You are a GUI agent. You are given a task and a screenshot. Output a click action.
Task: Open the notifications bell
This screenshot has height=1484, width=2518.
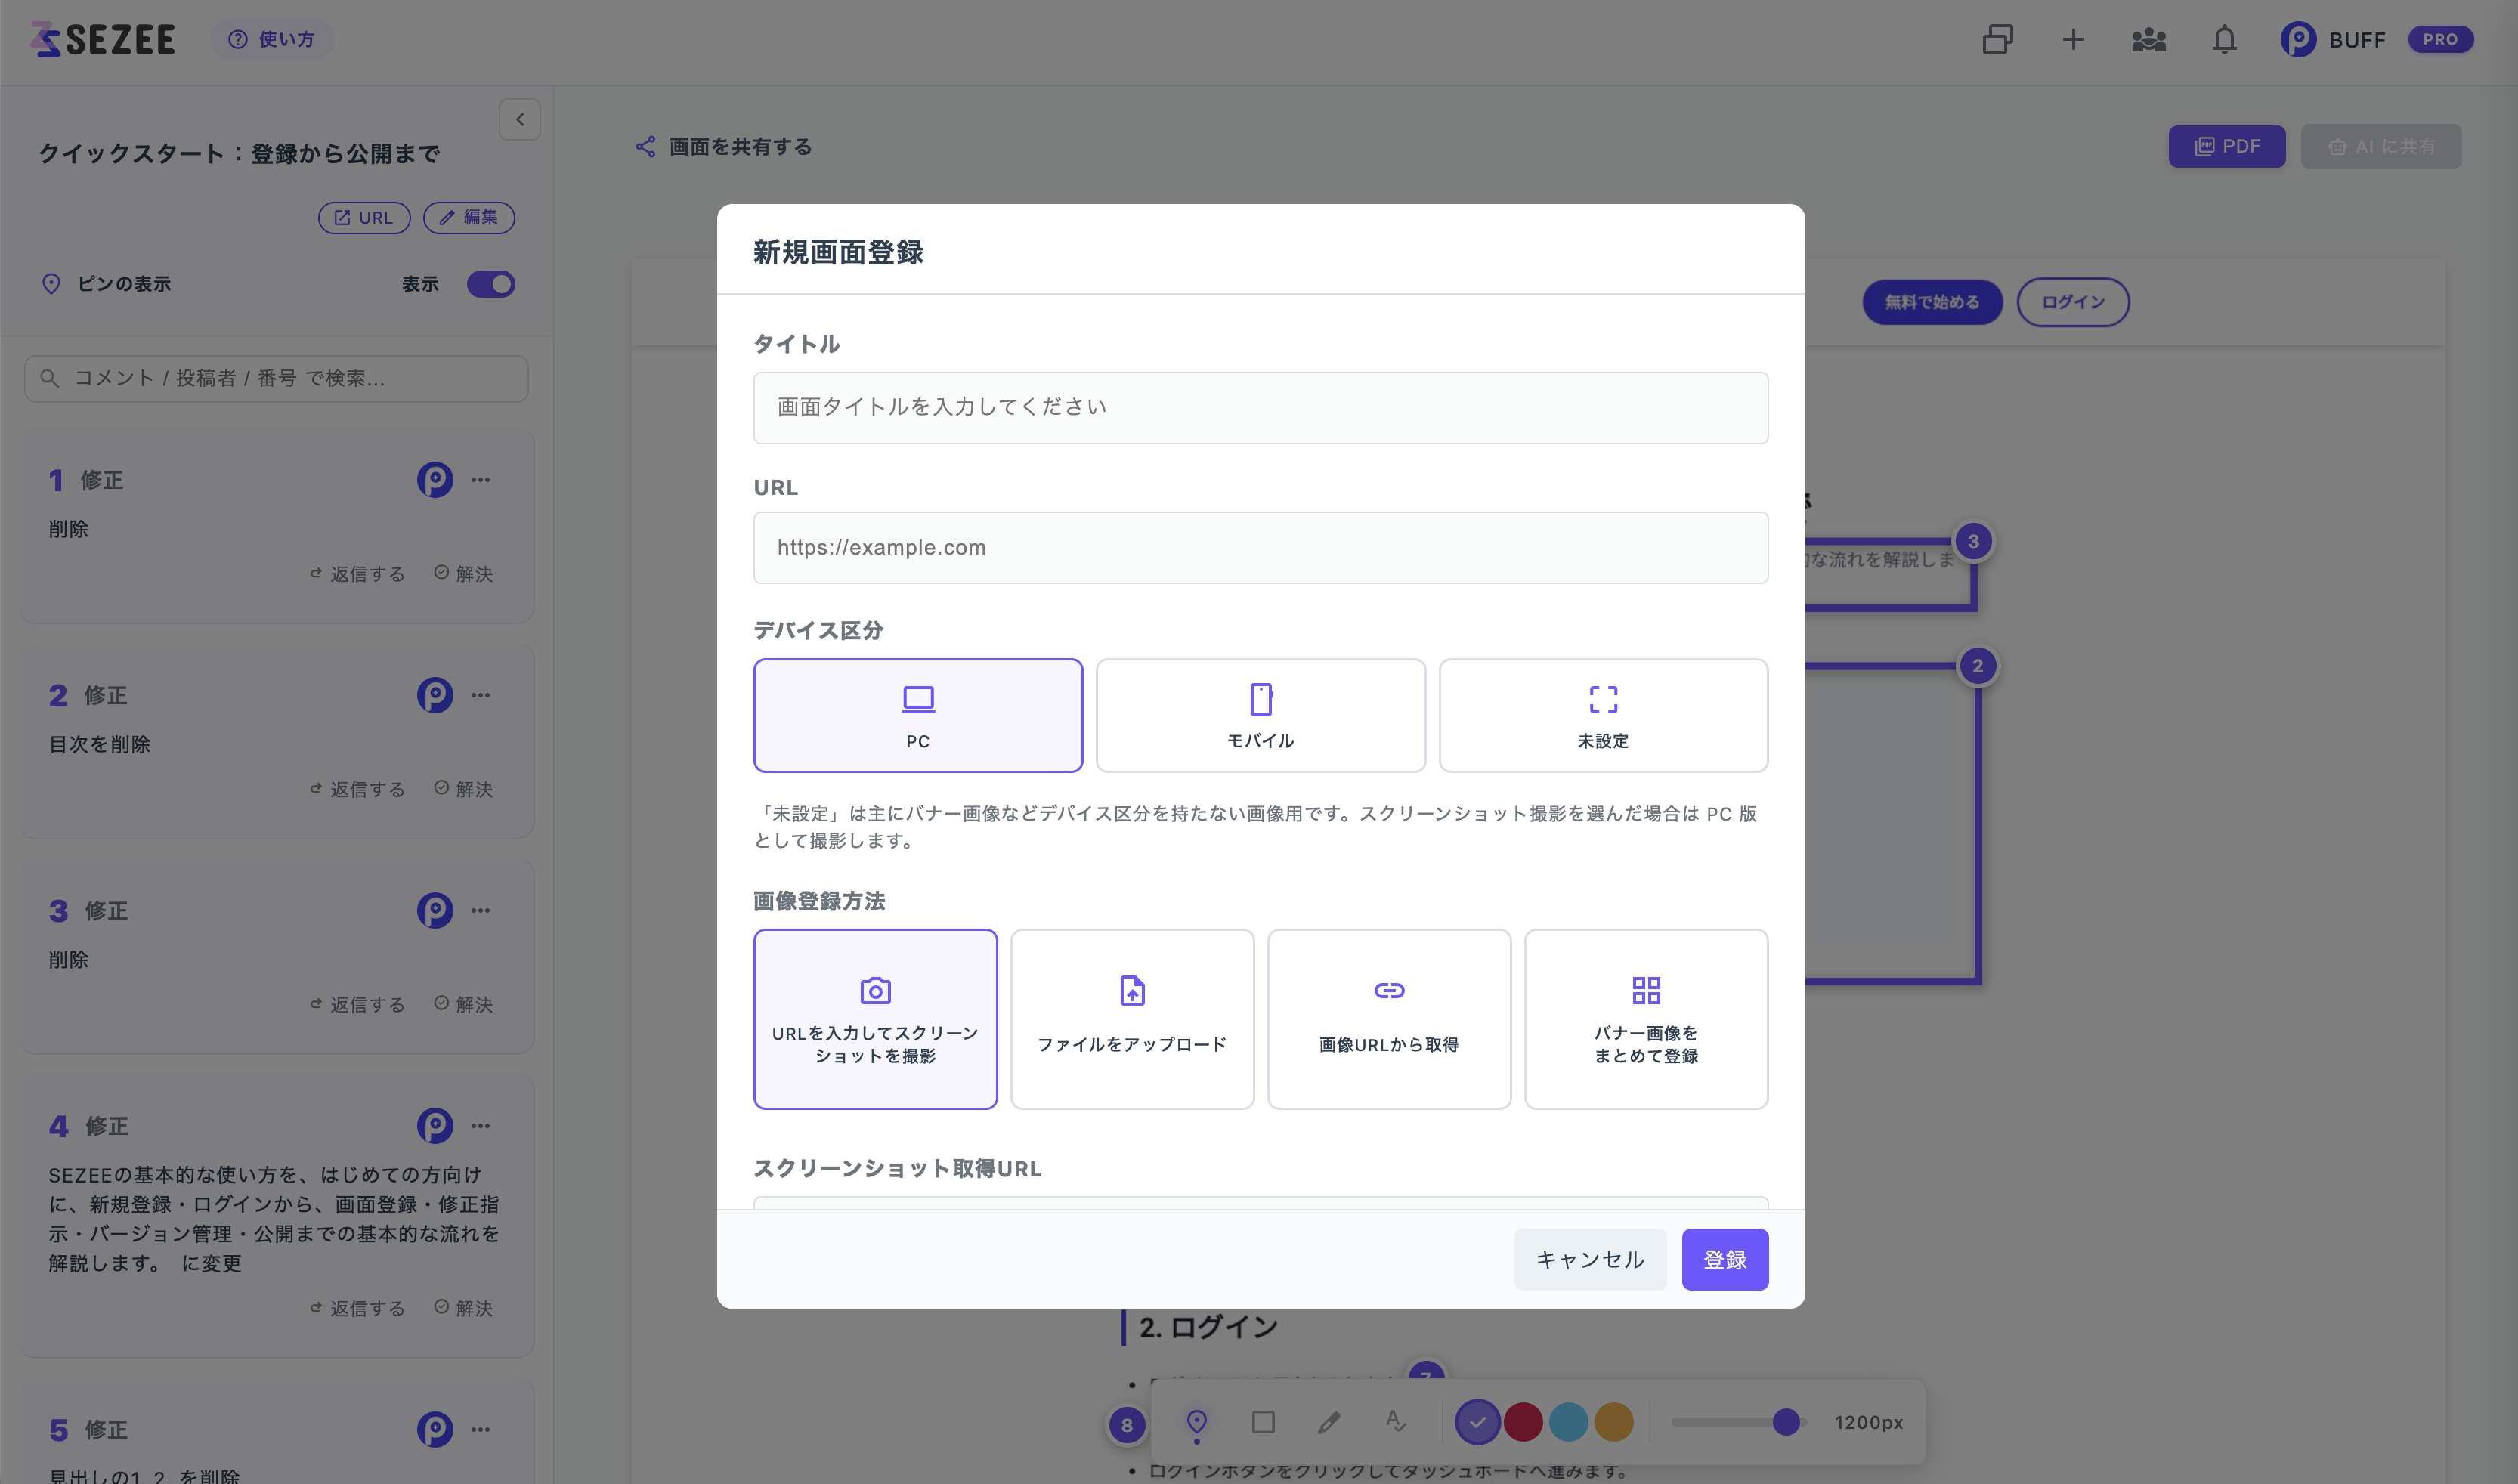(x=2224, y=40)
